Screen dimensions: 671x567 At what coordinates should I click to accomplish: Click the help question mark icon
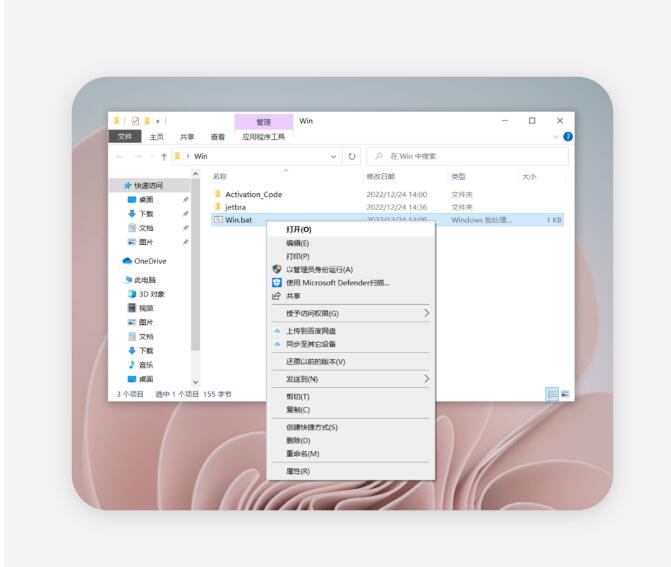point(568,136)
